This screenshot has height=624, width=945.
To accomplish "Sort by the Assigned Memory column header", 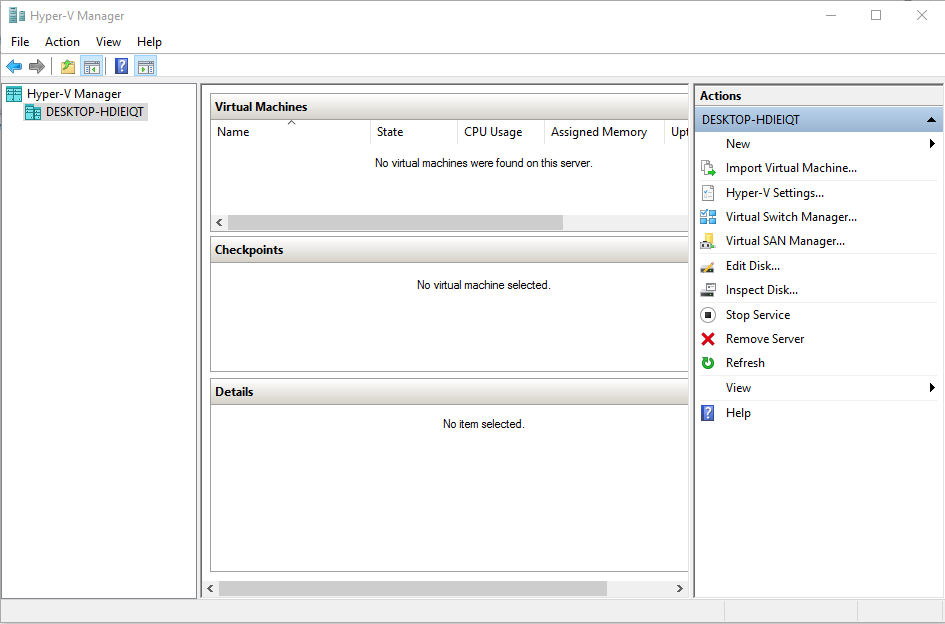I will [606, 131].
